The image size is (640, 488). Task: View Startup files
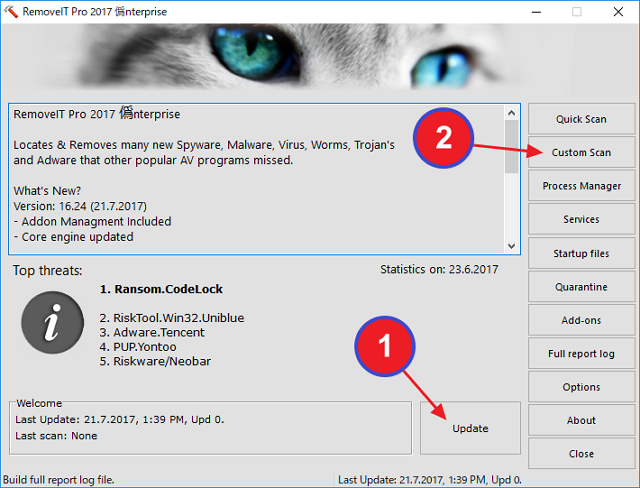coord(581,253)
